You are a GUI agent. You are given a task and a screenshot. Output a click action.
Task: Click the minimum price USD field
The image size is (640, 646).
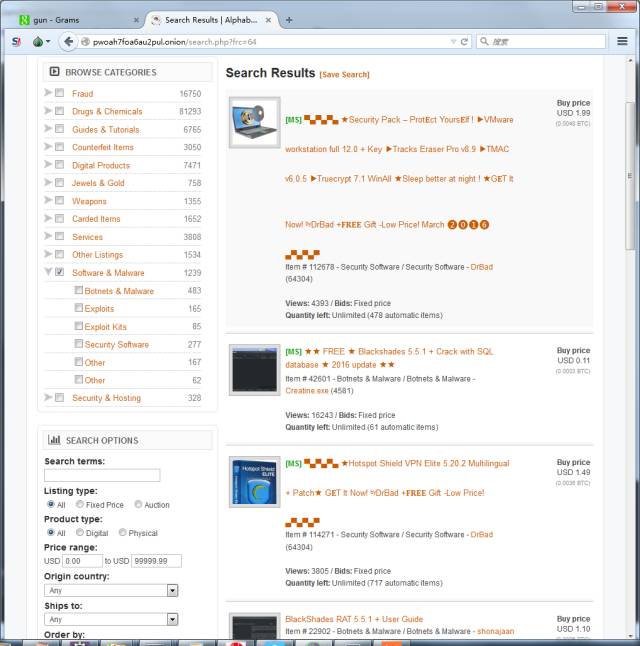(82, 561)
